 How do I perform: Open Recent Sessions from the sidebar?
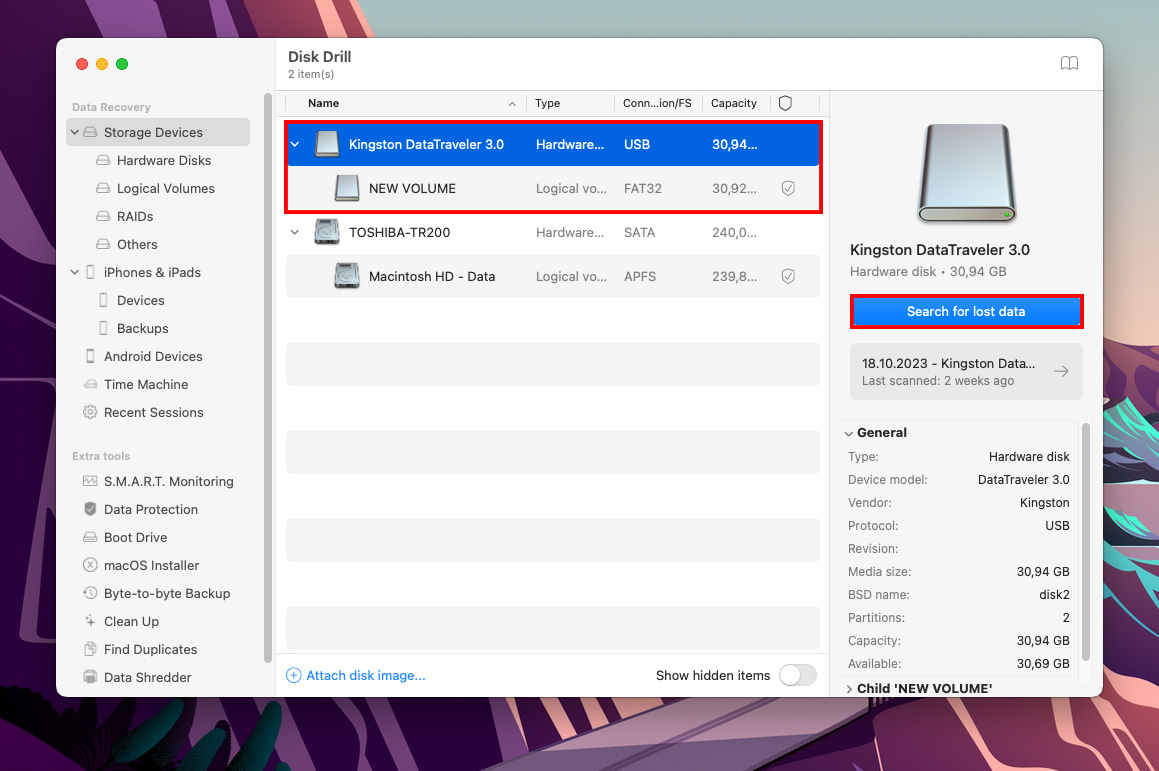tap(151, 412)
